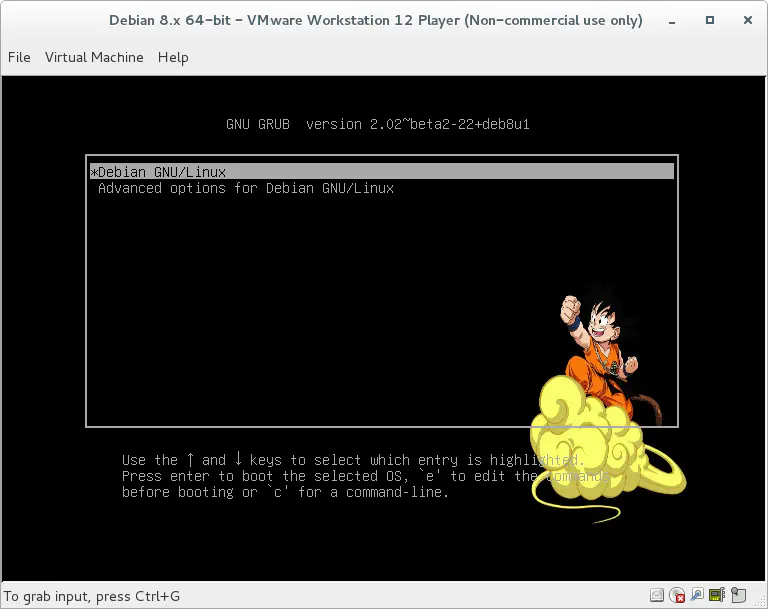The image size is (768, 609).
Task: Open the Help menu
Action: (173, 57)
